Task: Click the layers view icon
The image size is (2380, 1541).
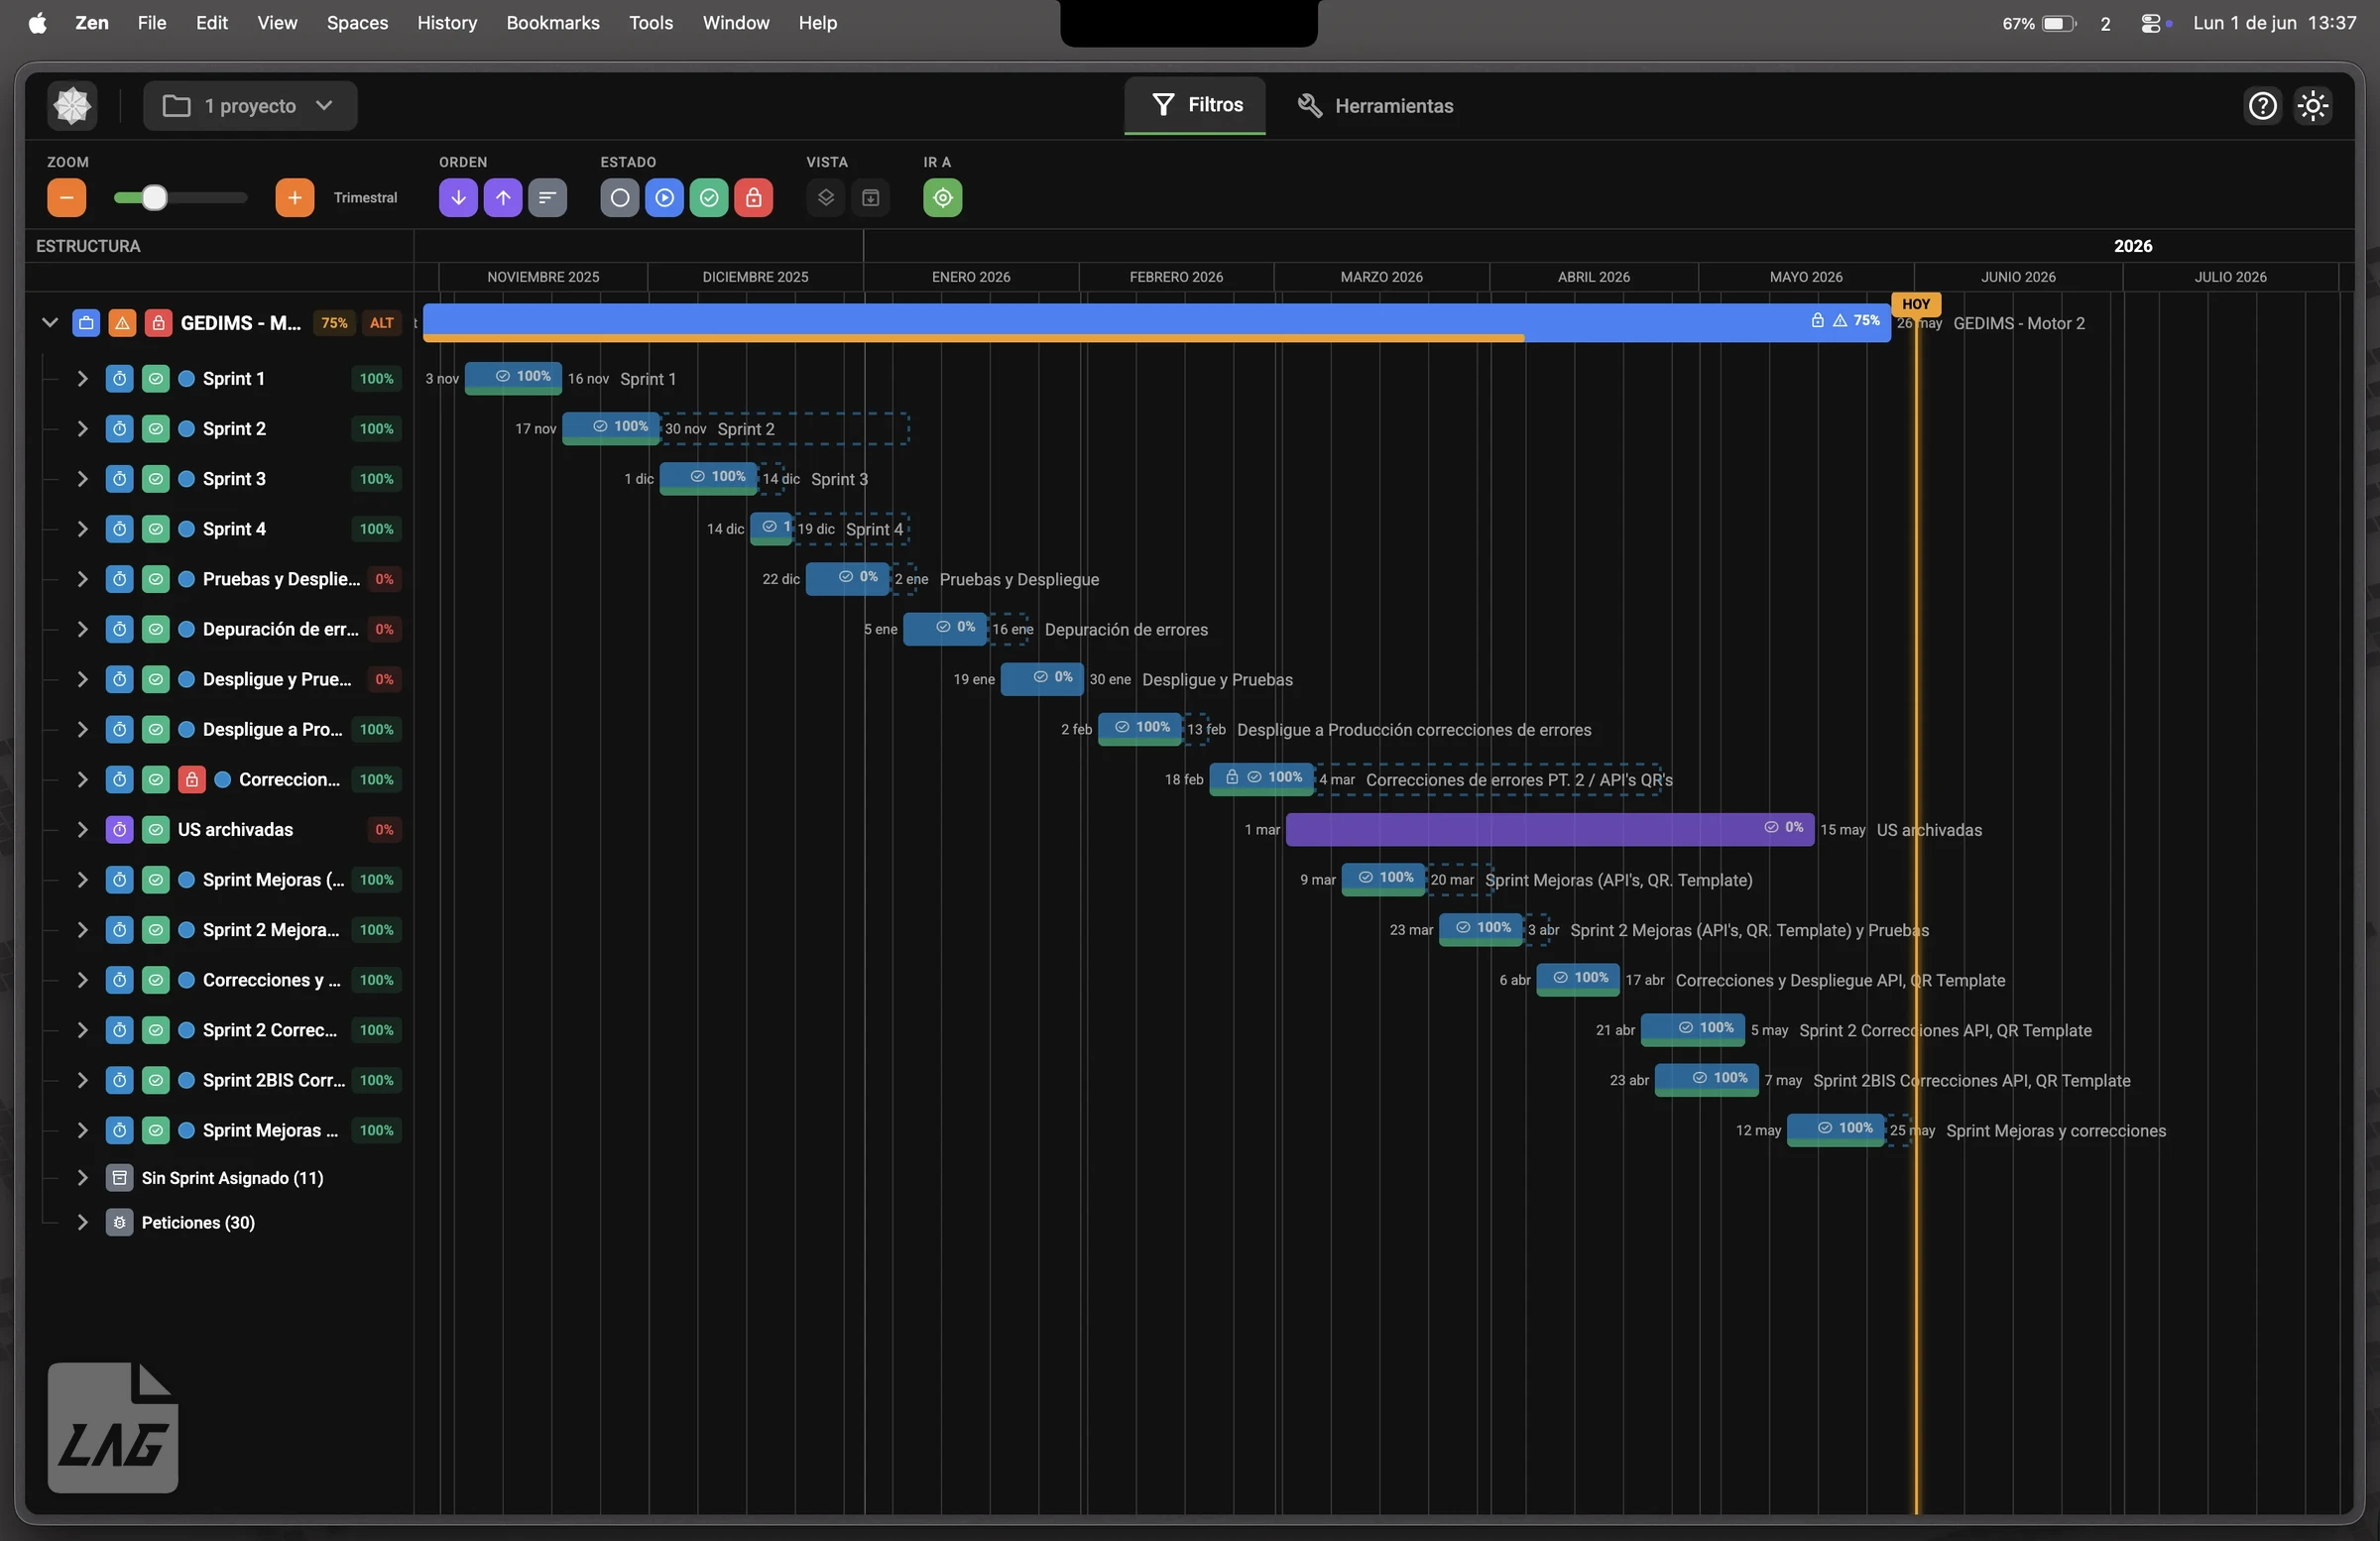Action: (x=825, y=198)
